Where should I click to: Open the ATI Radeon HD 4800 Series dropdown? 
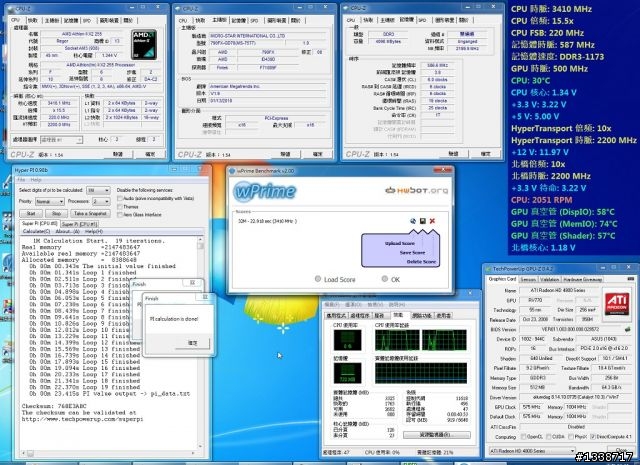pos(532,451)
